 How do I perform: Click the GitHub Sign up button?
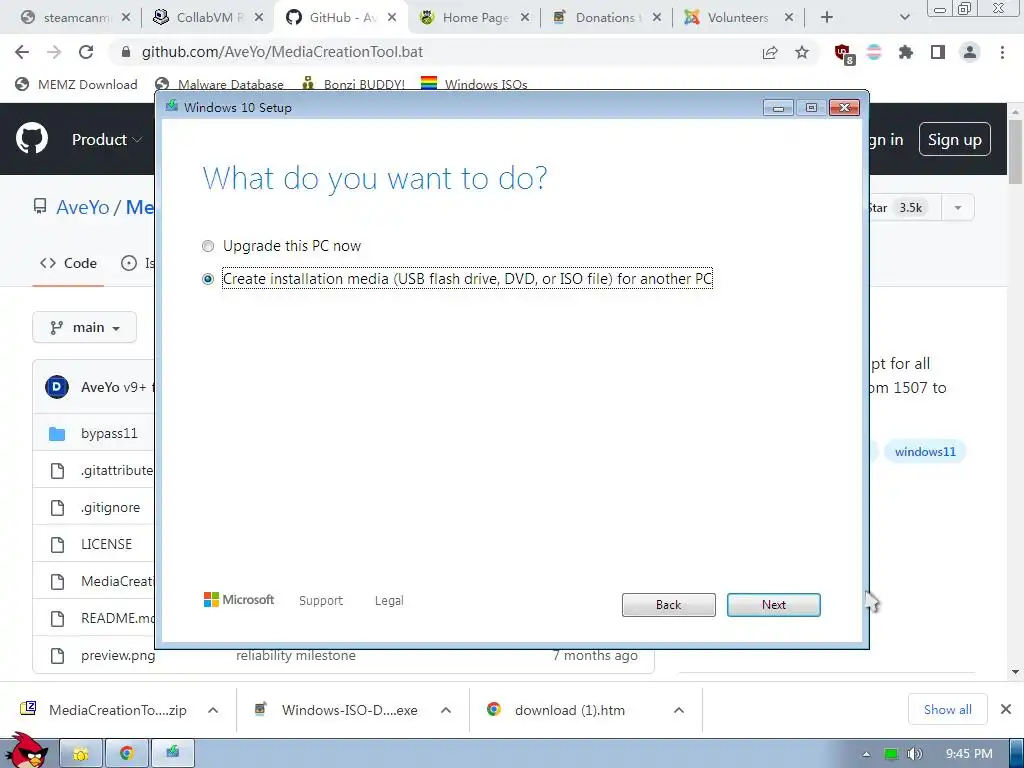click(954, 140)
